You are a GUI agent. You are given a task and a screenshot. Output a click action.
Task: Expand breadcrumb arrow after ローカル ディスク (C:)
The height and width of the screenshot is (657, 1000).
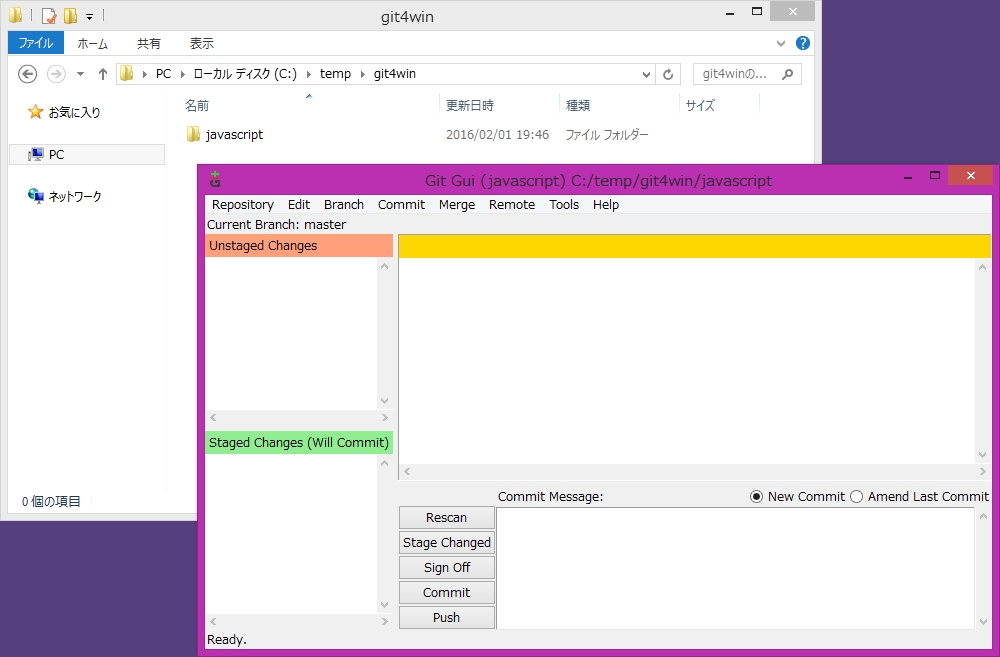coord(309,74)
